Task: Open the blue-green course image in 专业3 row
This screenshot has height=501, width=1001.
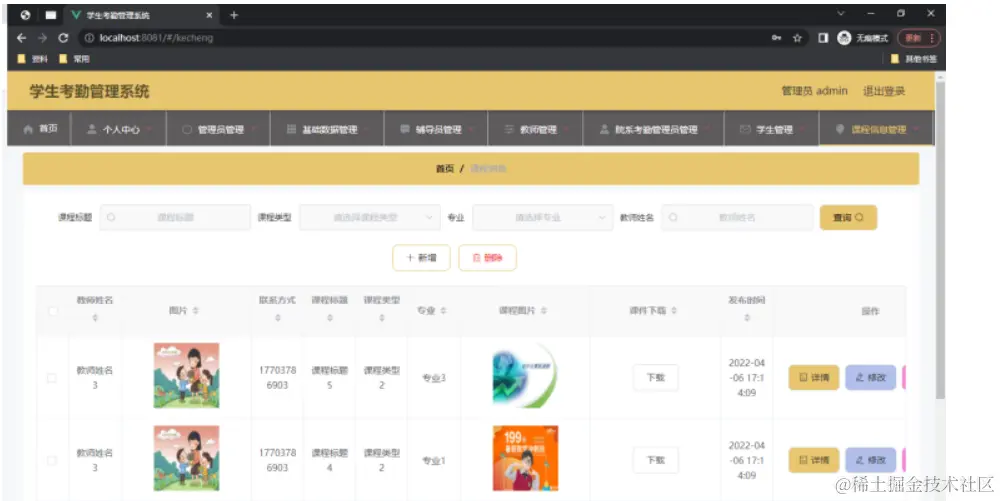Action: click(x=525, y=376)
